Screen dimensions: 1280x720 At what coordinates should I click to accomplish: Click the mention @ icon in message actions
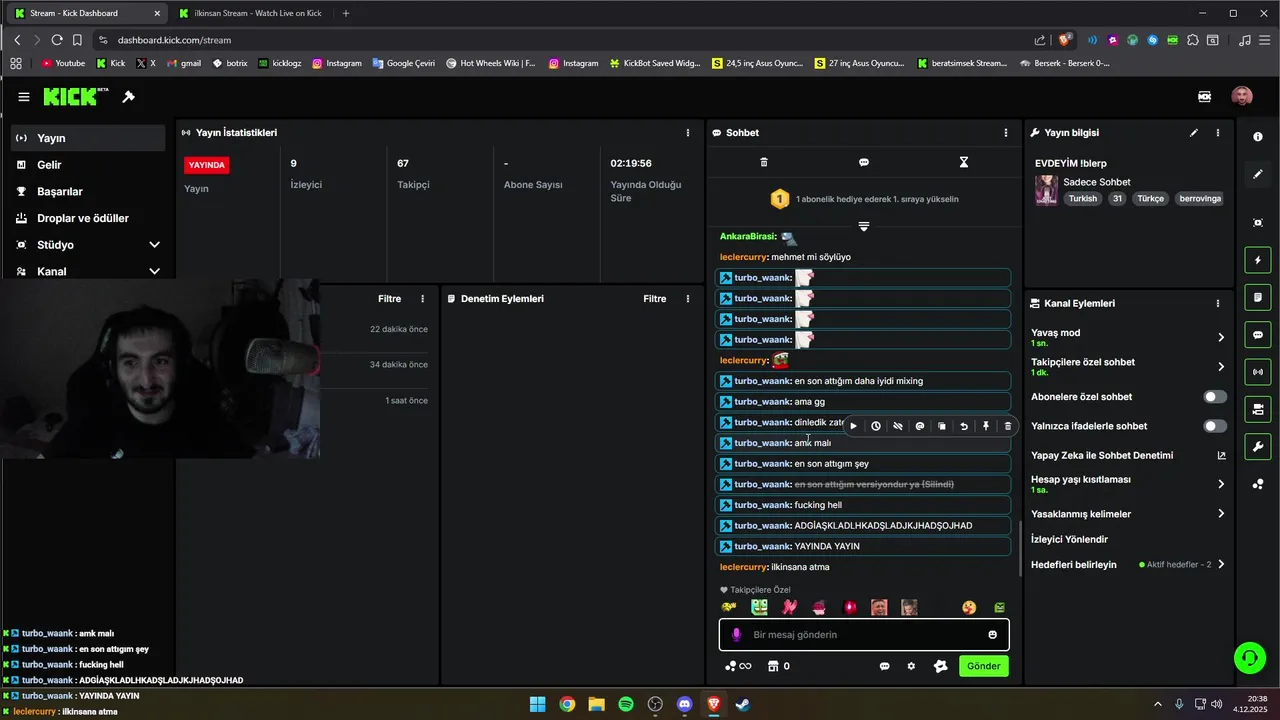(920, 426)
